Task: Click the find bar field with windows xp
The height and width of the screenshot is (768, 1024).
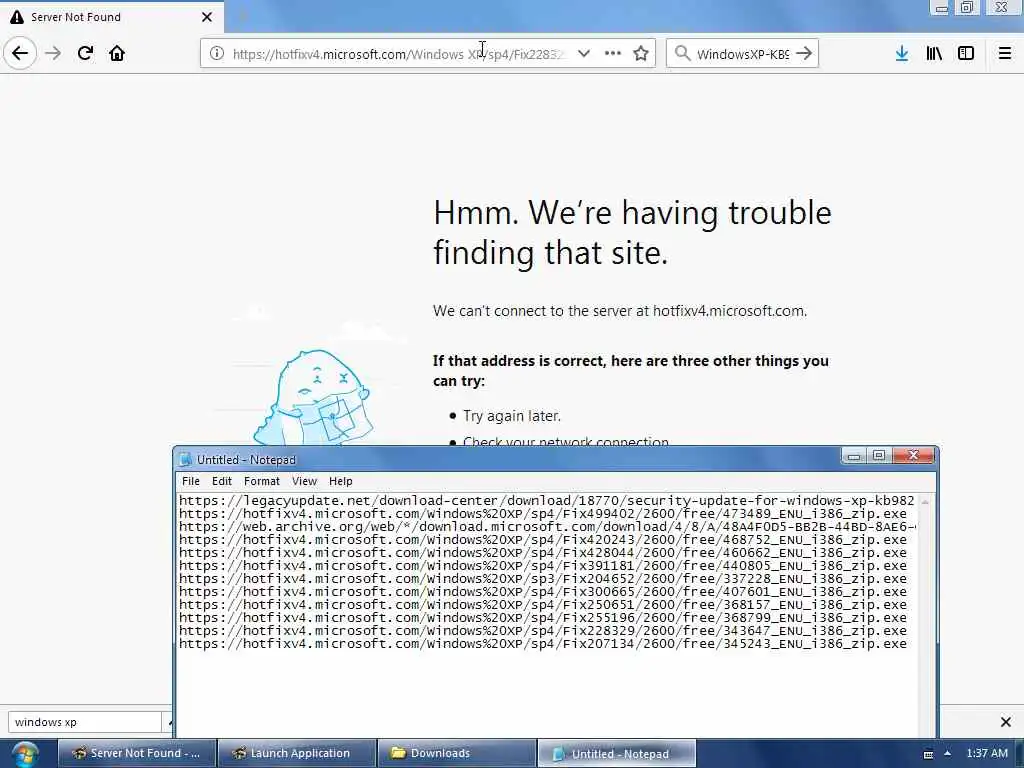Action: point(84,722)
